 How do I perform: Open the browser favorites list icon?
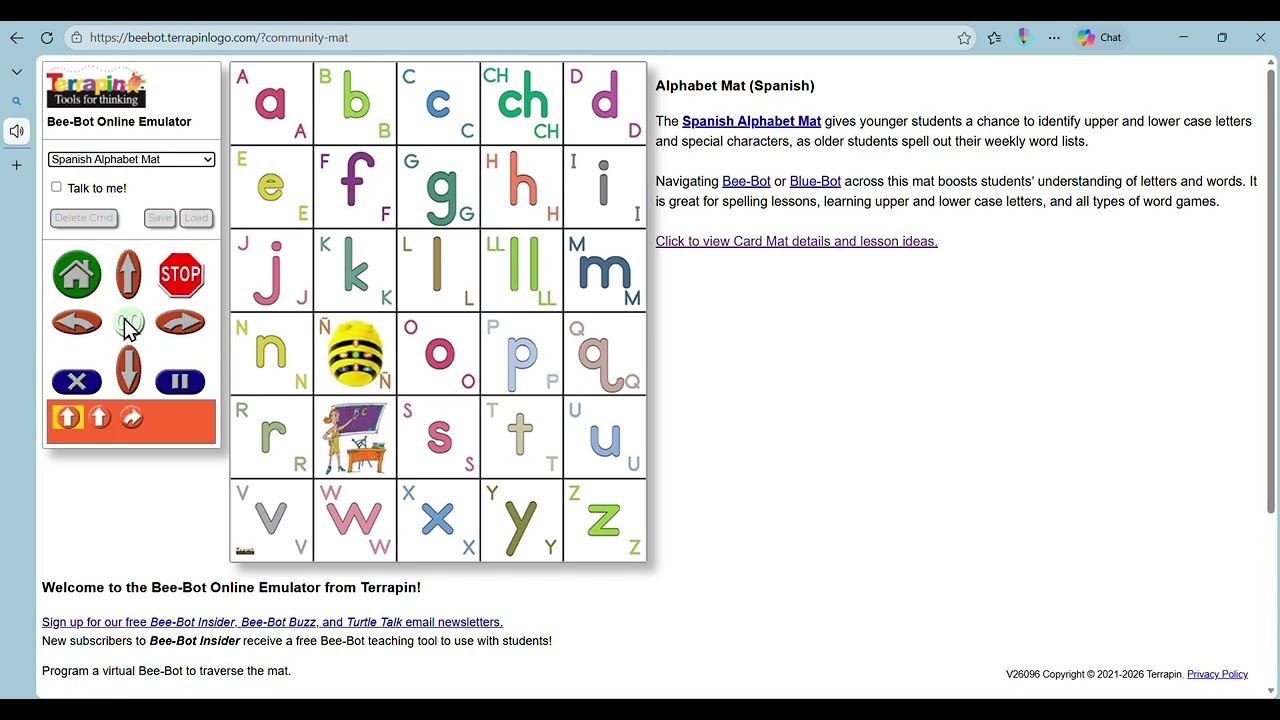[x=994, y=38]
